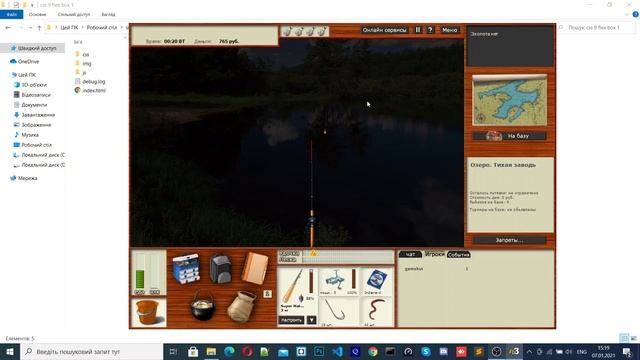Select the worm bait slot
Image resolution: width=640 pixels, height=360 pixels.
click(x=377, y=312)
